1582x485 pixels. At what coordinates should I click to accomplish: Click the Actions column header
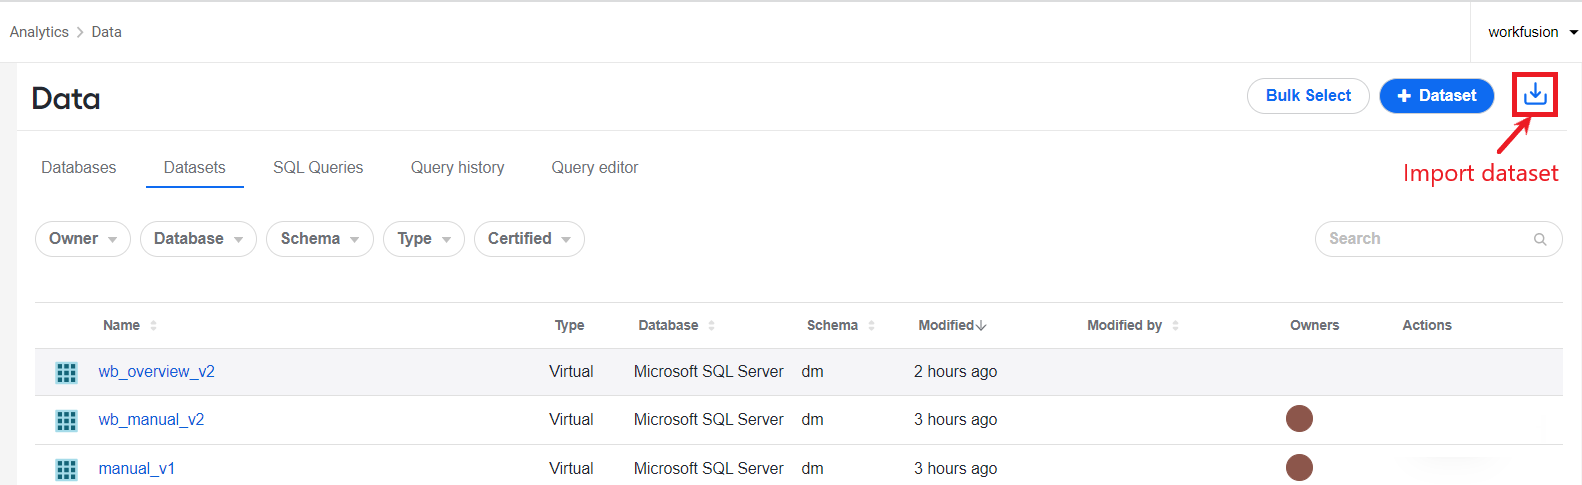click(x=1427, y=325)
